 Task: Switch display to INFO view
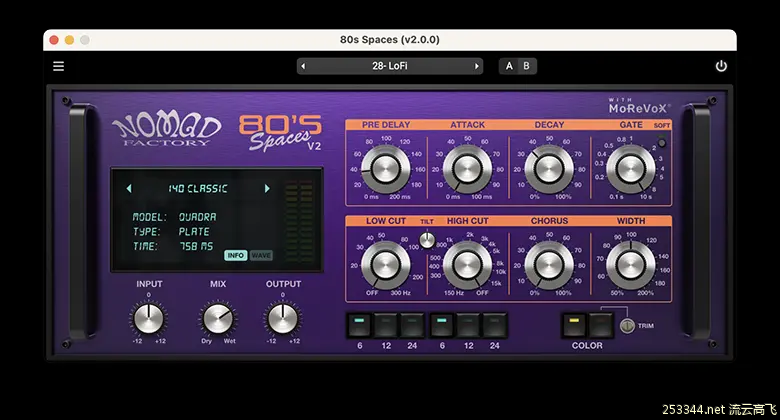pos(235,255)
